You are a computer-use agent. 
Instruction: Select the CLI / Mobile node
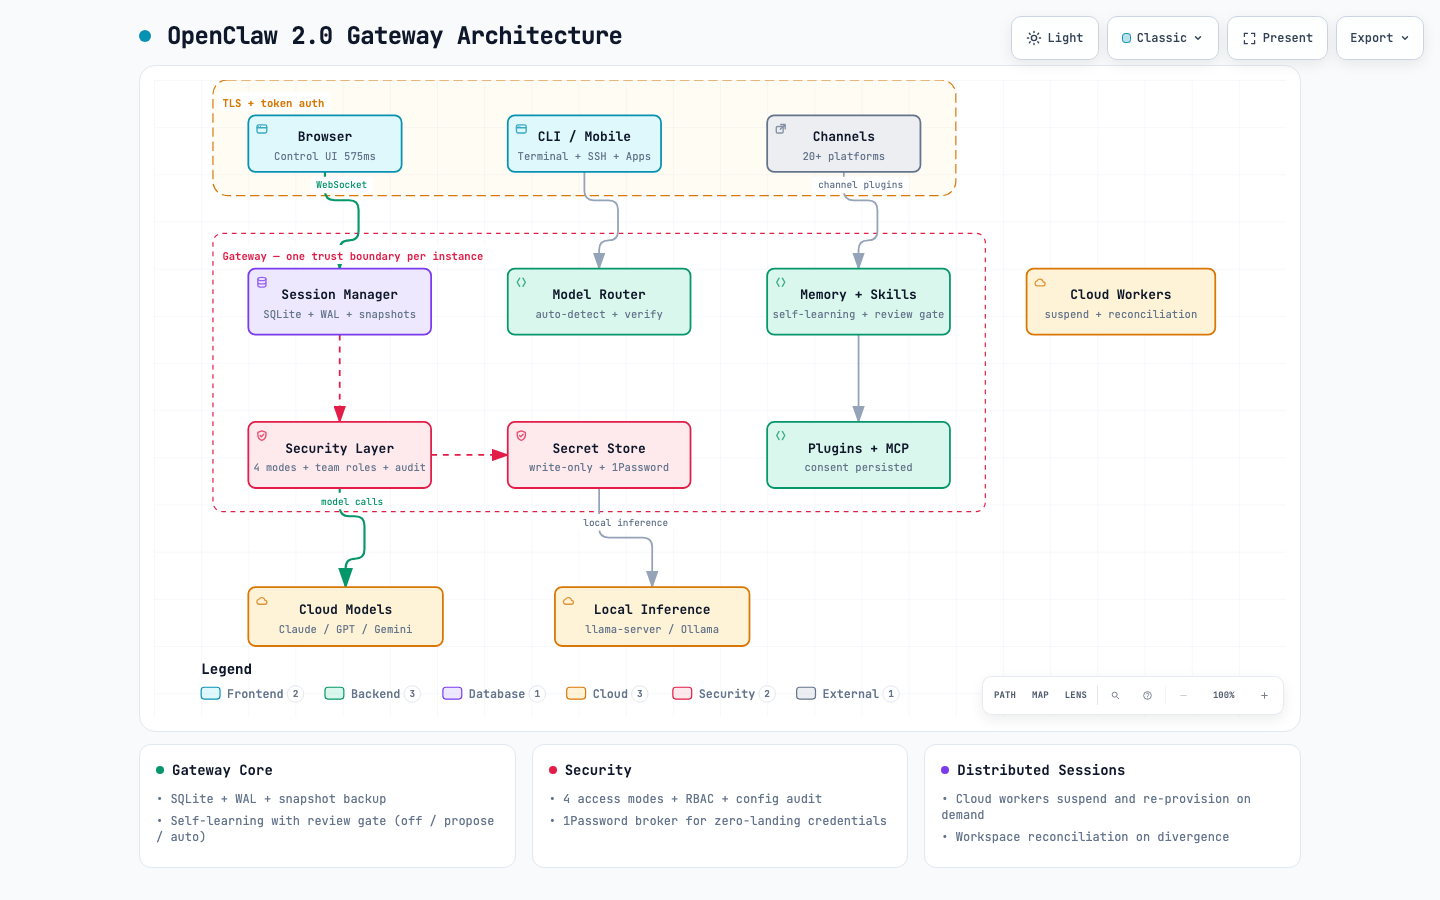584,144
